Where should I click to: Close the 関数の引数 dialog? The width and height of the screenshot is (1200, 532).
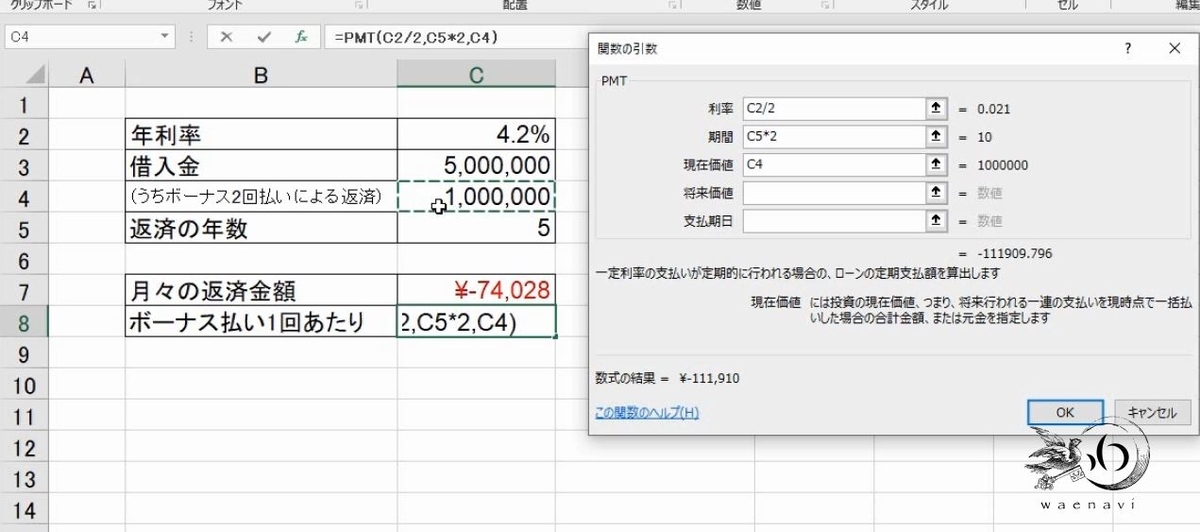(1174, 47)
